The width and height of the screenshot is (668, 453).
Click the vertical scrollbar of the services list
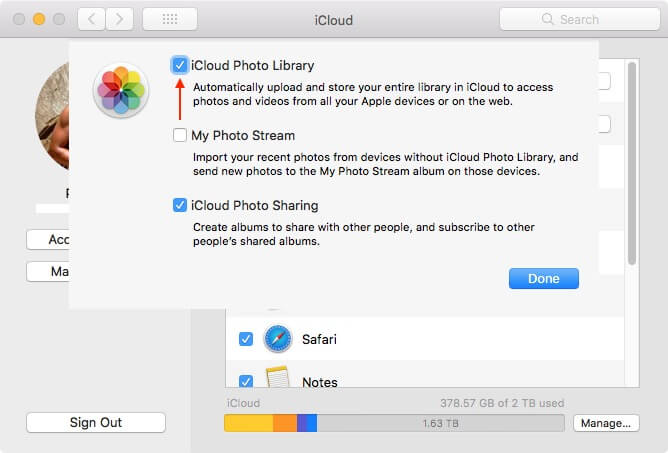(x=632, y=163)
